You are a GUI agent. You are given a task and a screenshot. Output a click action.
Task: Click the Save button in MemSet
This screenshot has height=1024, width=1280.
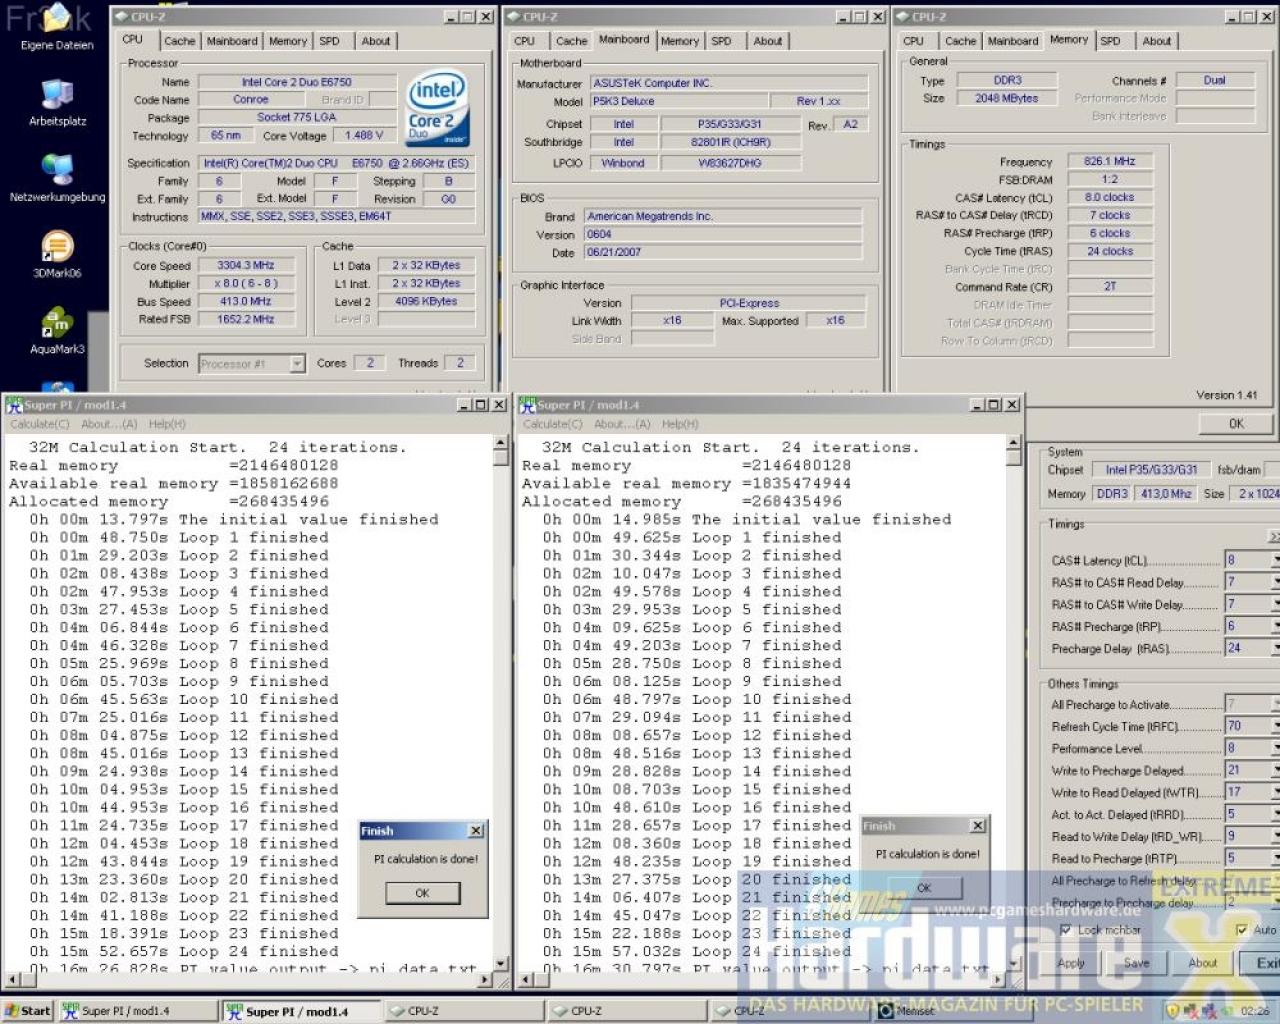[x=1136, y=963]
